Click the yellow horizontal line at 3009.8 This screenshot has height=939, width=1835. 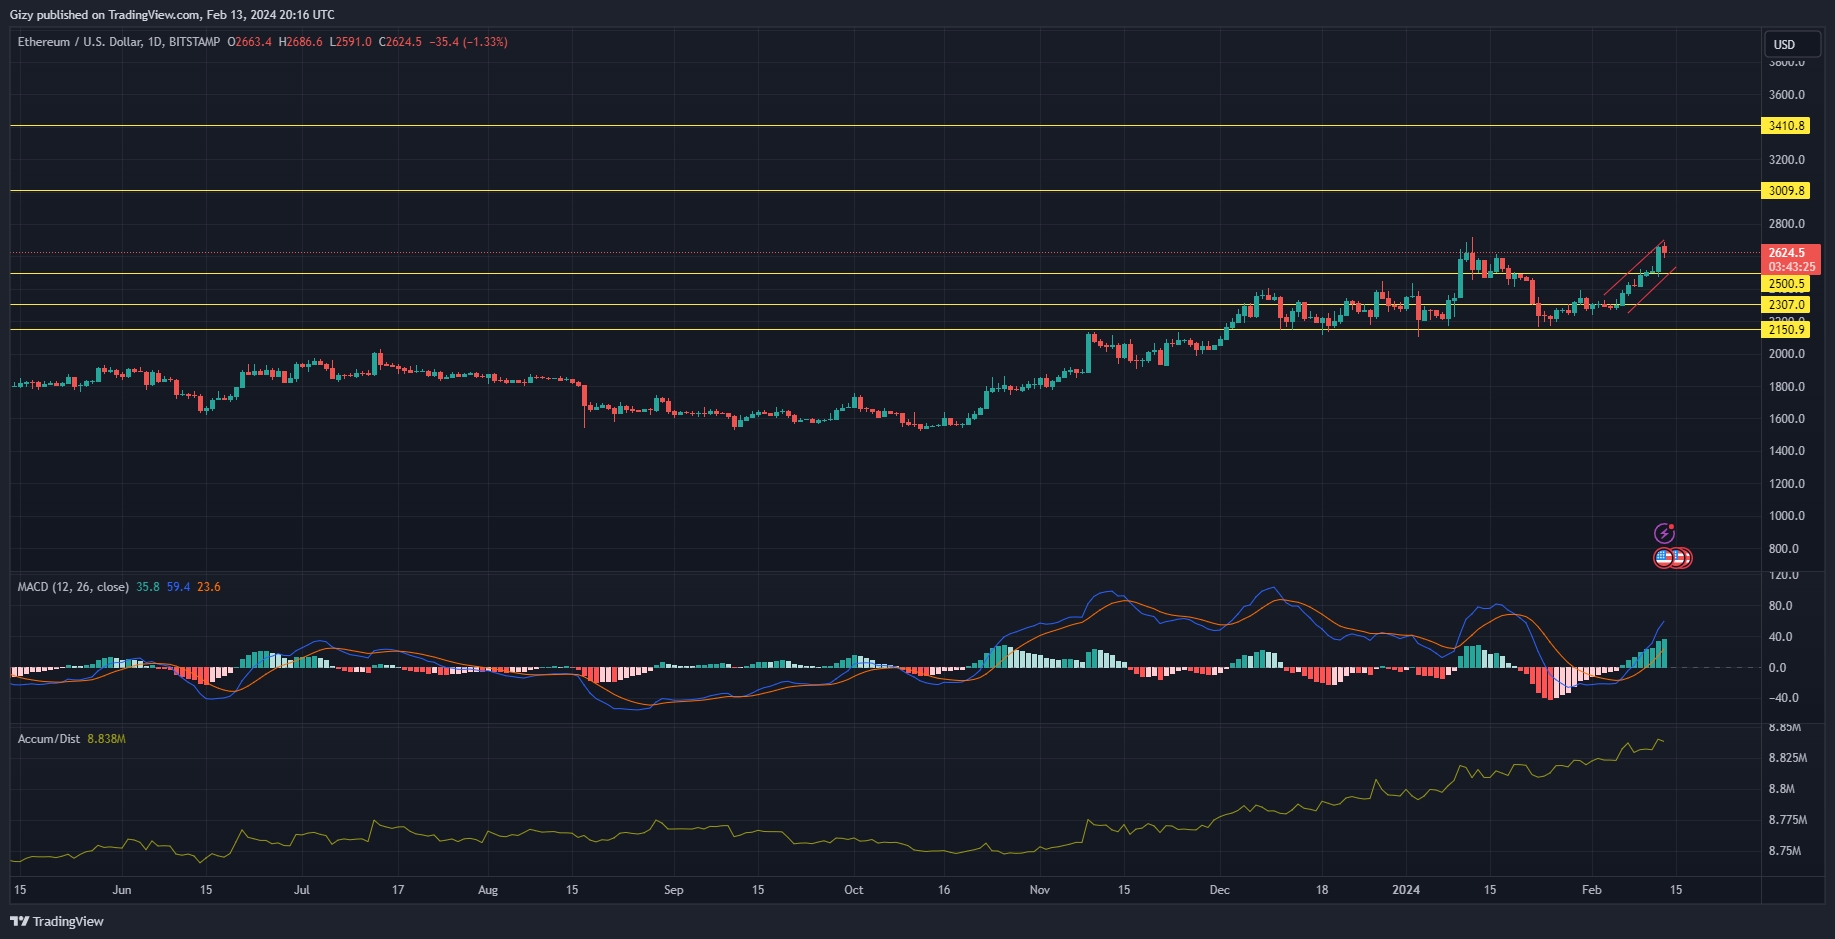885,191
